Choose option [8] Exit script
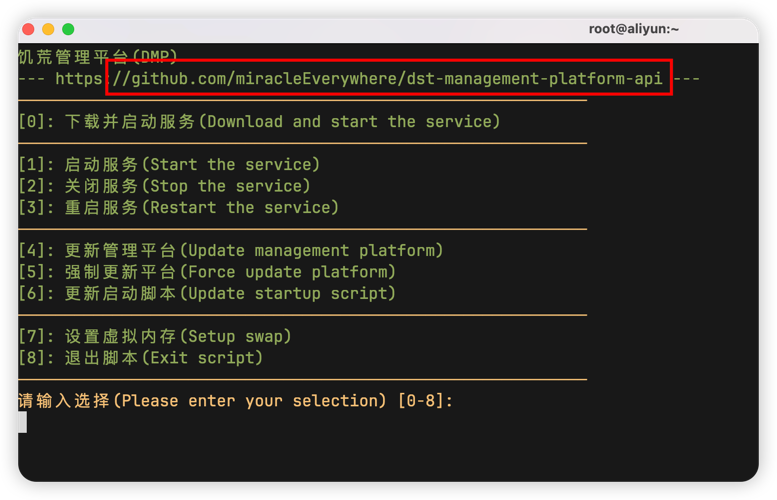Image resolution: width=777 pixels, height=500 pixels. click(140, 358)
